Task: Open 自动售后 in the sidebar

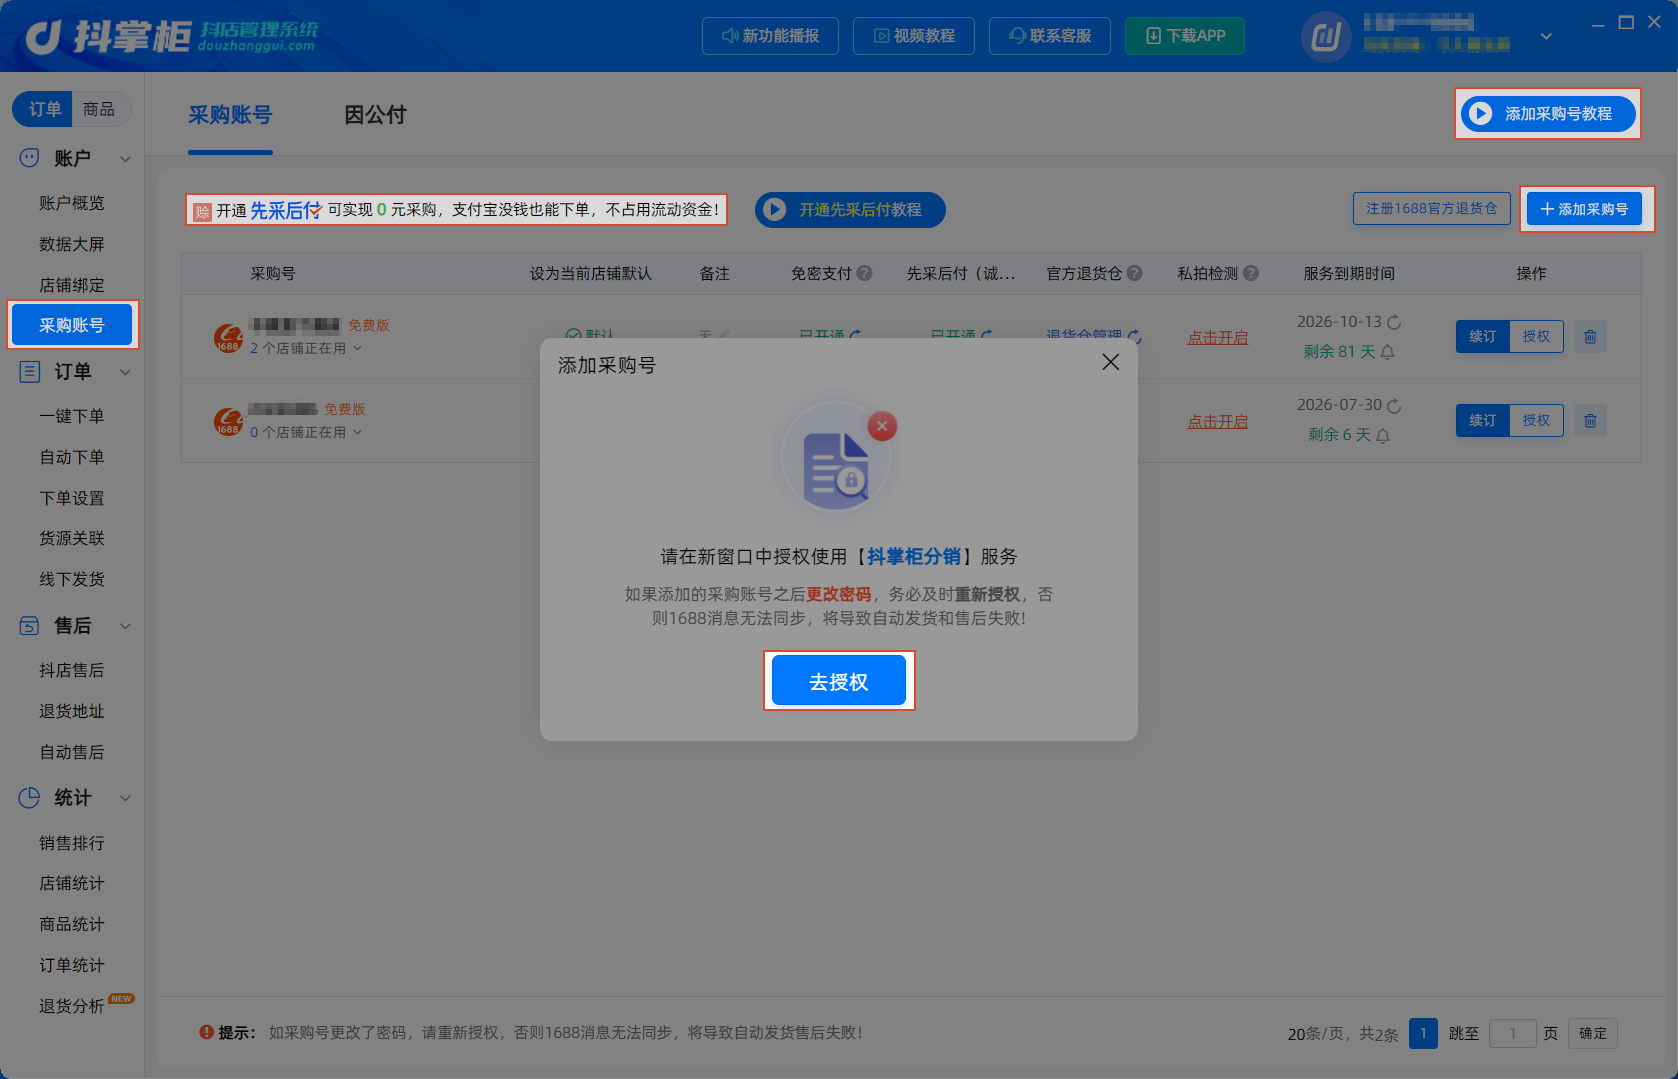Action: [72, 752]
